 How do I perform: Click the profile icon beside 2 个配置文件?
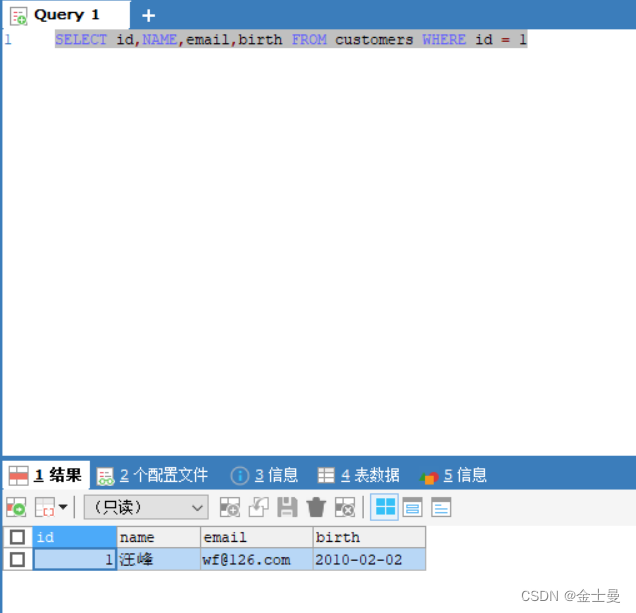105,476
